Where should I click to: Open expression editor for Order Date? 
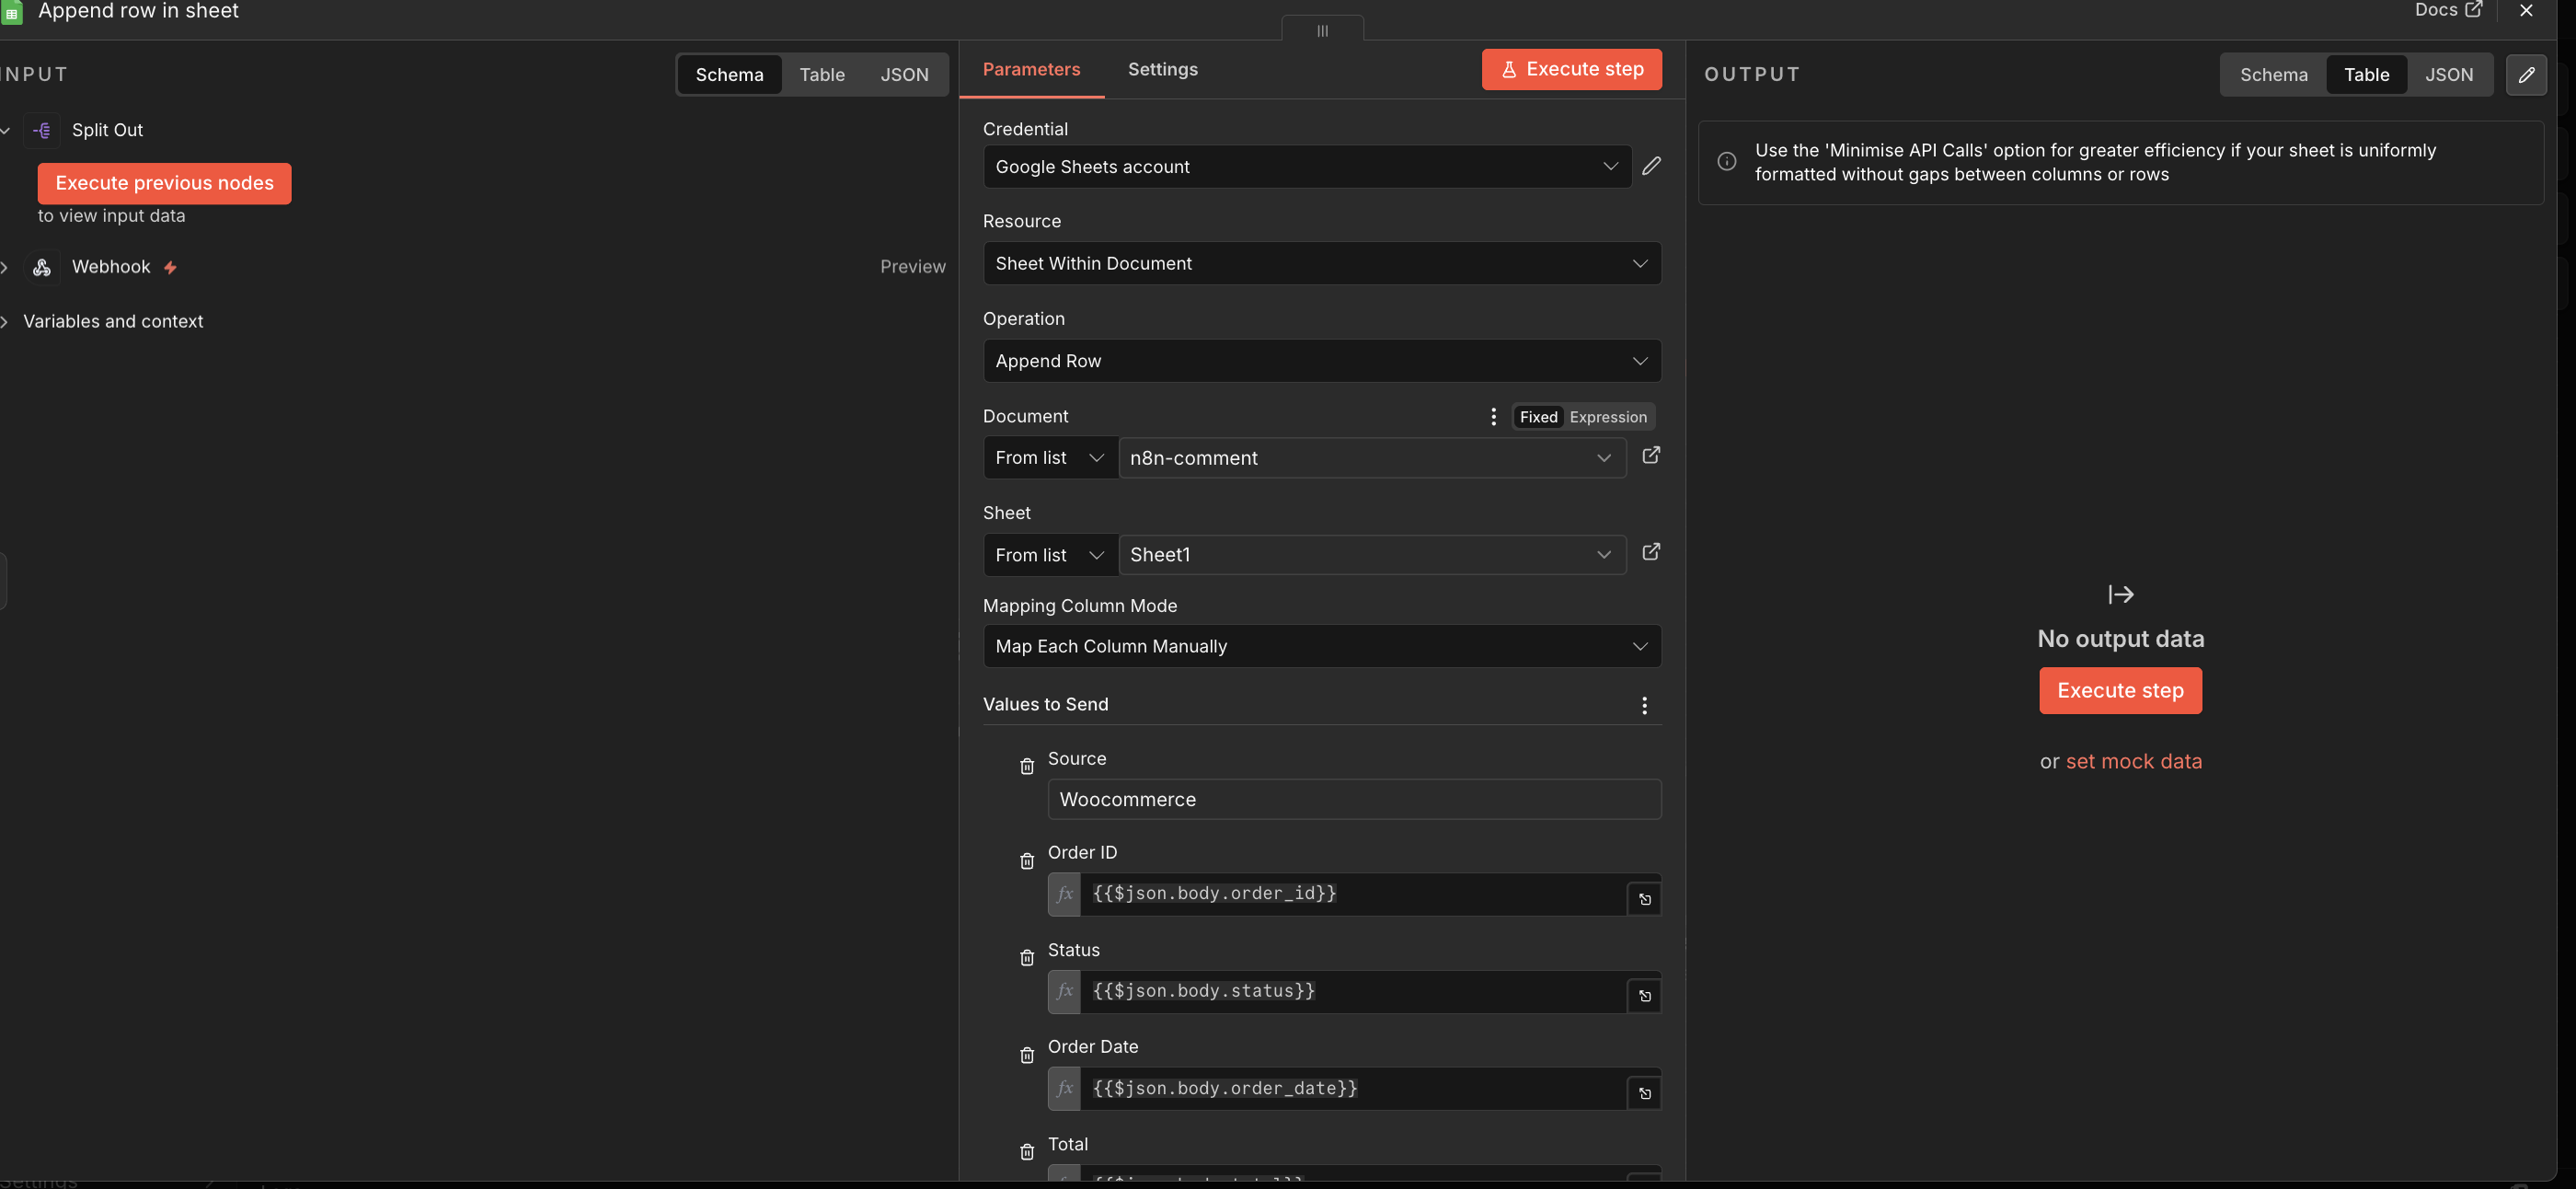(x=1644, y=1093)
